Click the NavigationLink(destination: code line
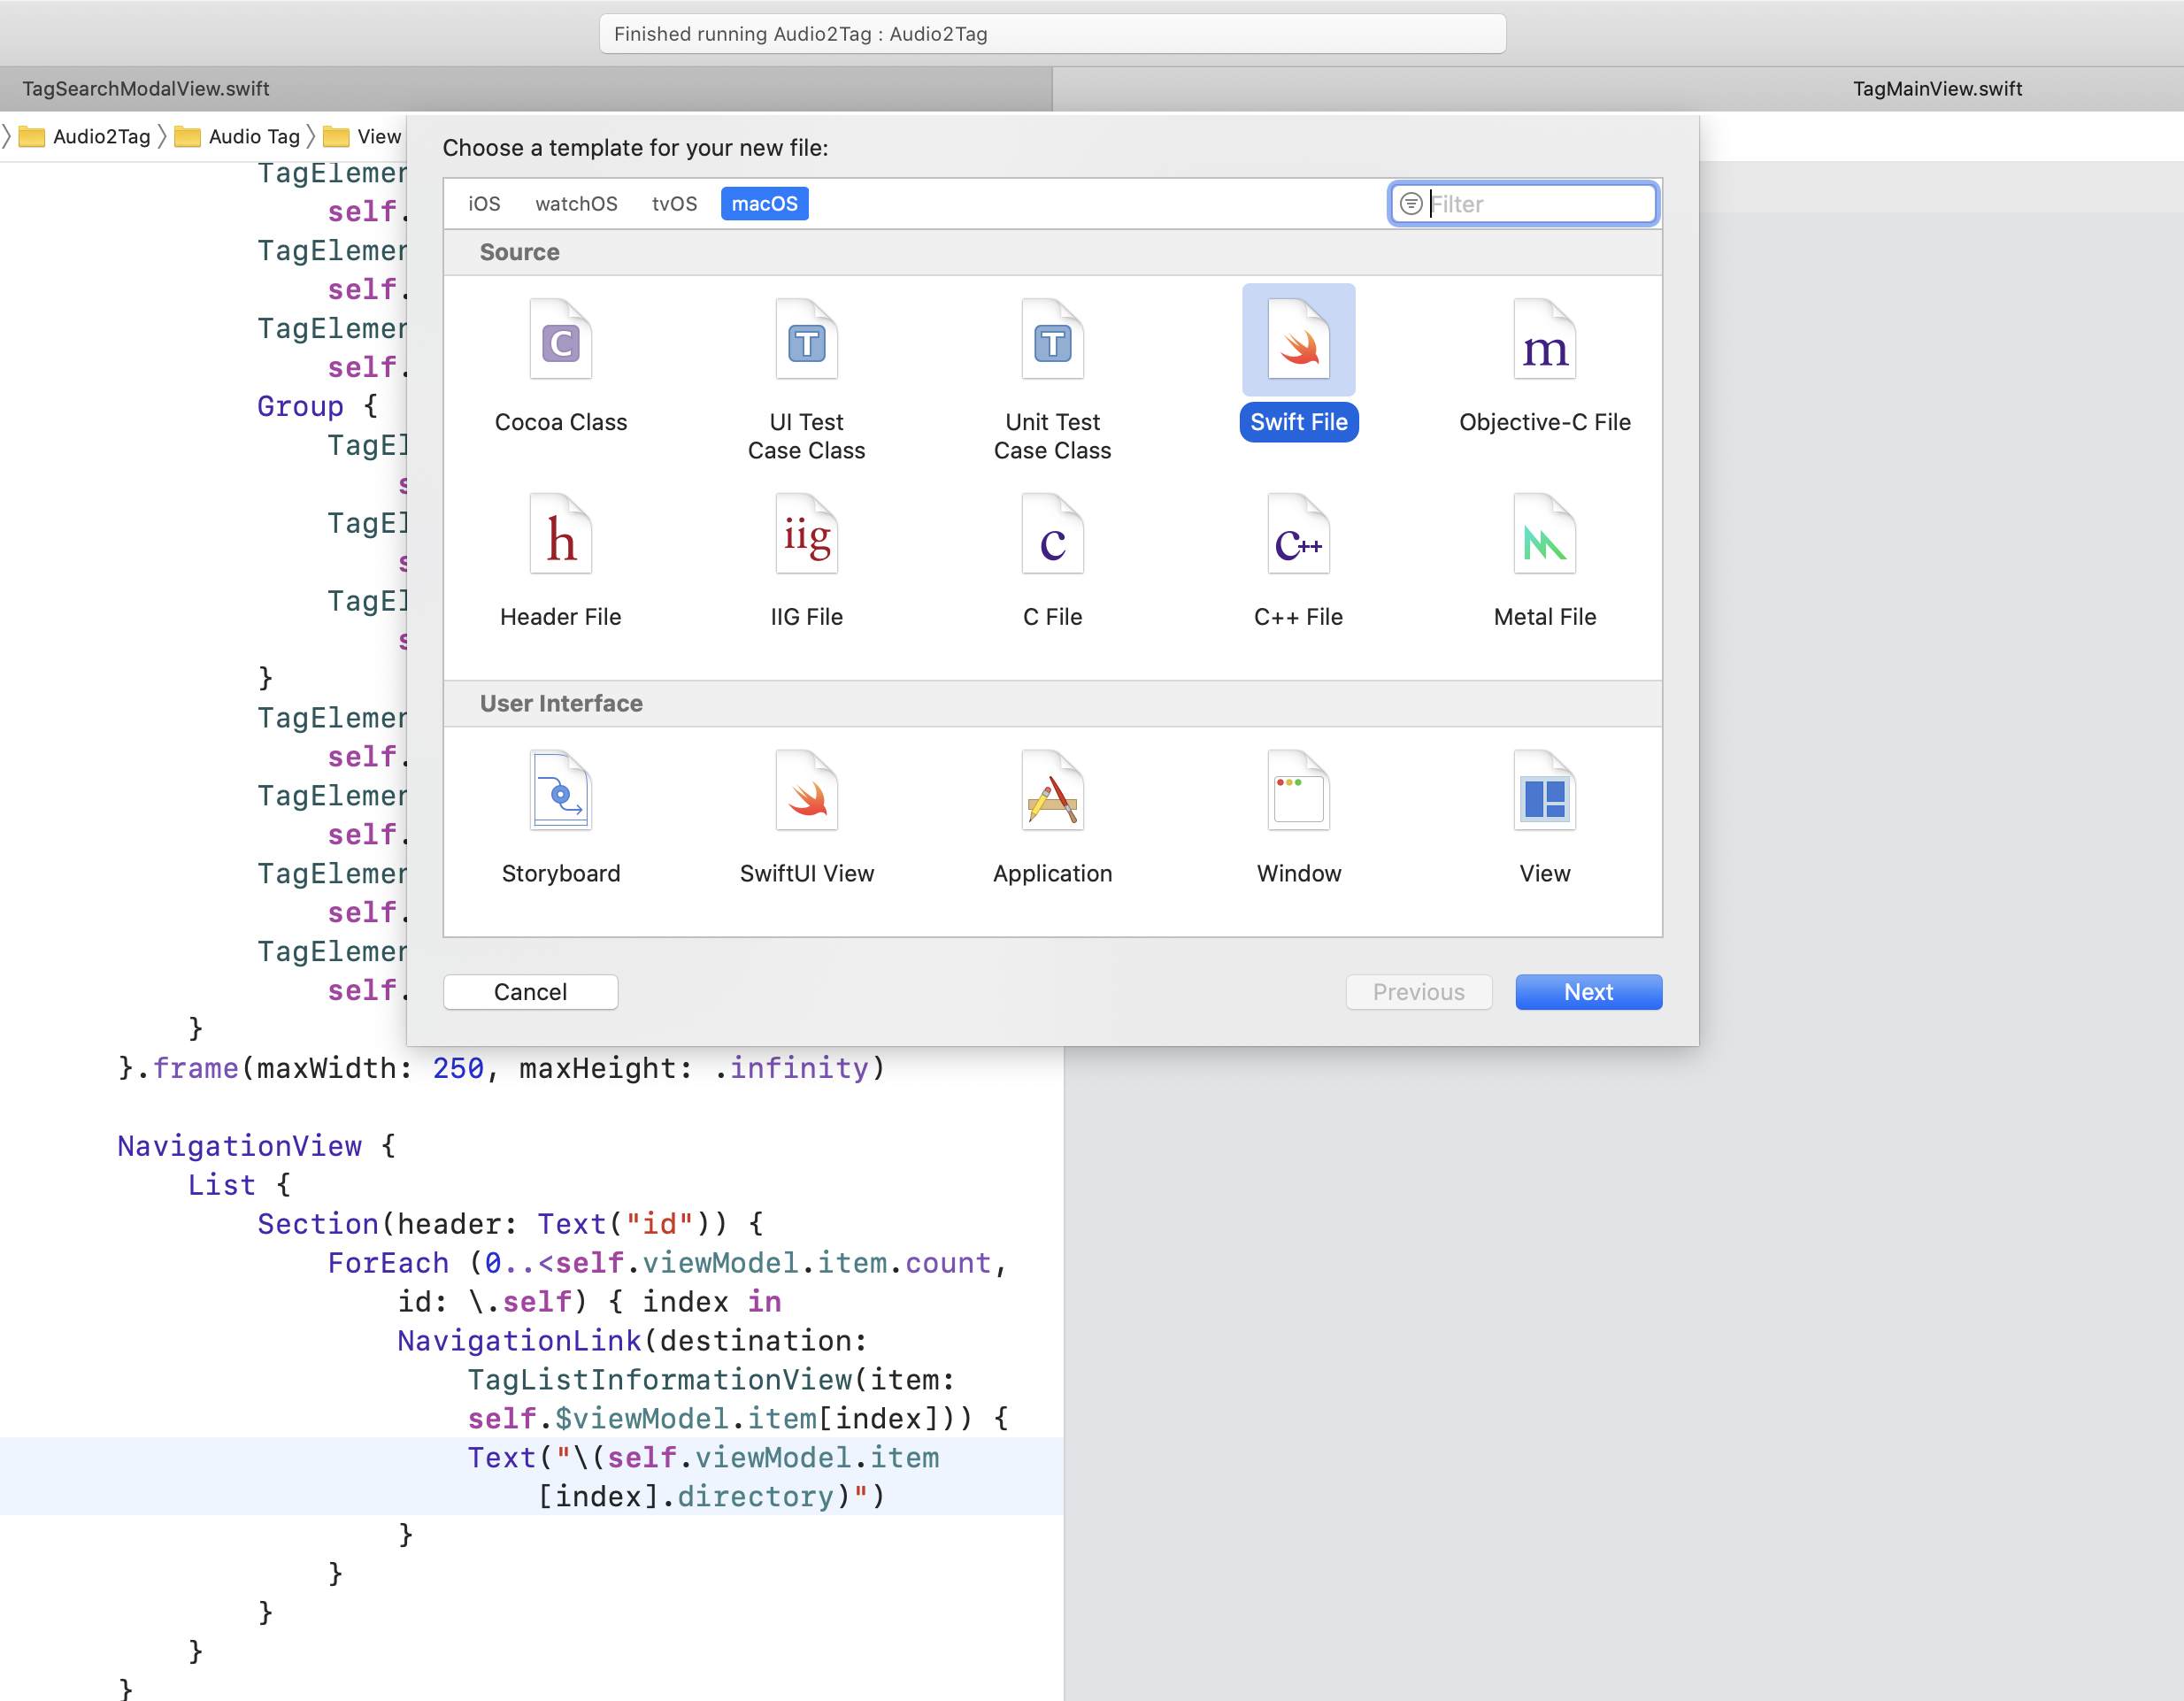Viewport: 2184px width, 1701px height. click(x=632, y=1341)
